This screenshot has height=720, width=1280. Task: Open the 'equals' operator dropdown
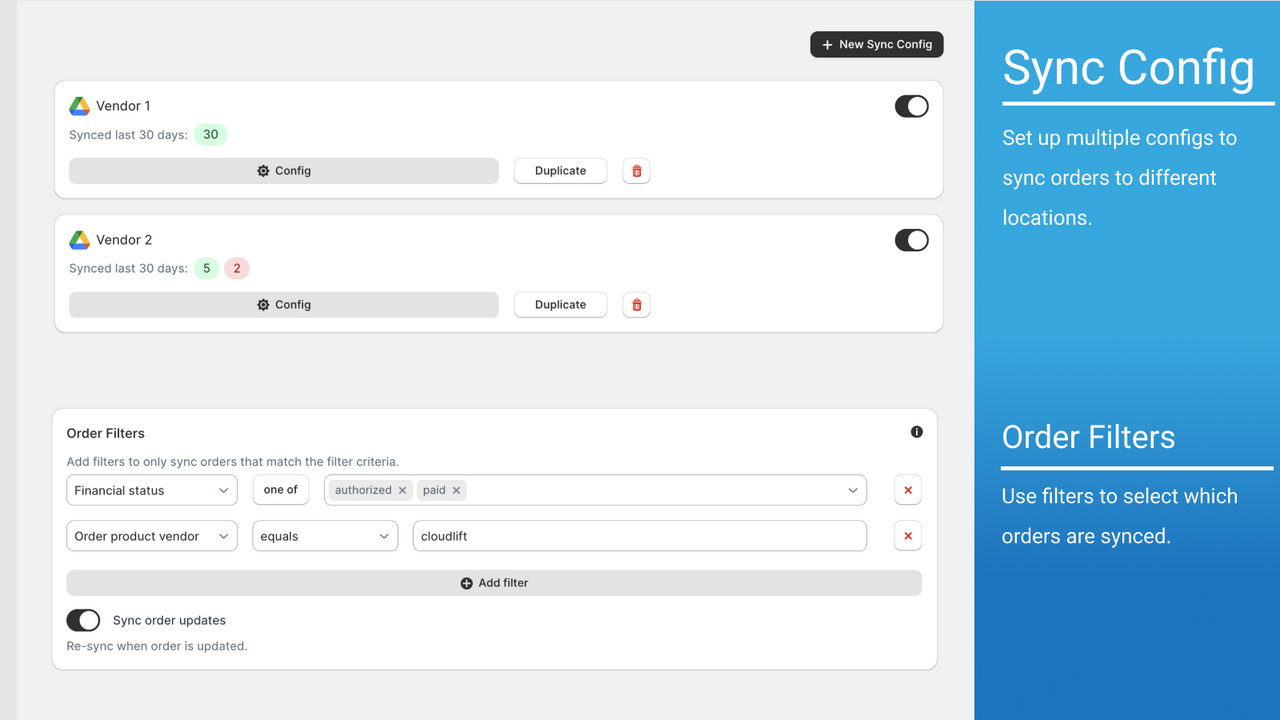click(325, 536)
